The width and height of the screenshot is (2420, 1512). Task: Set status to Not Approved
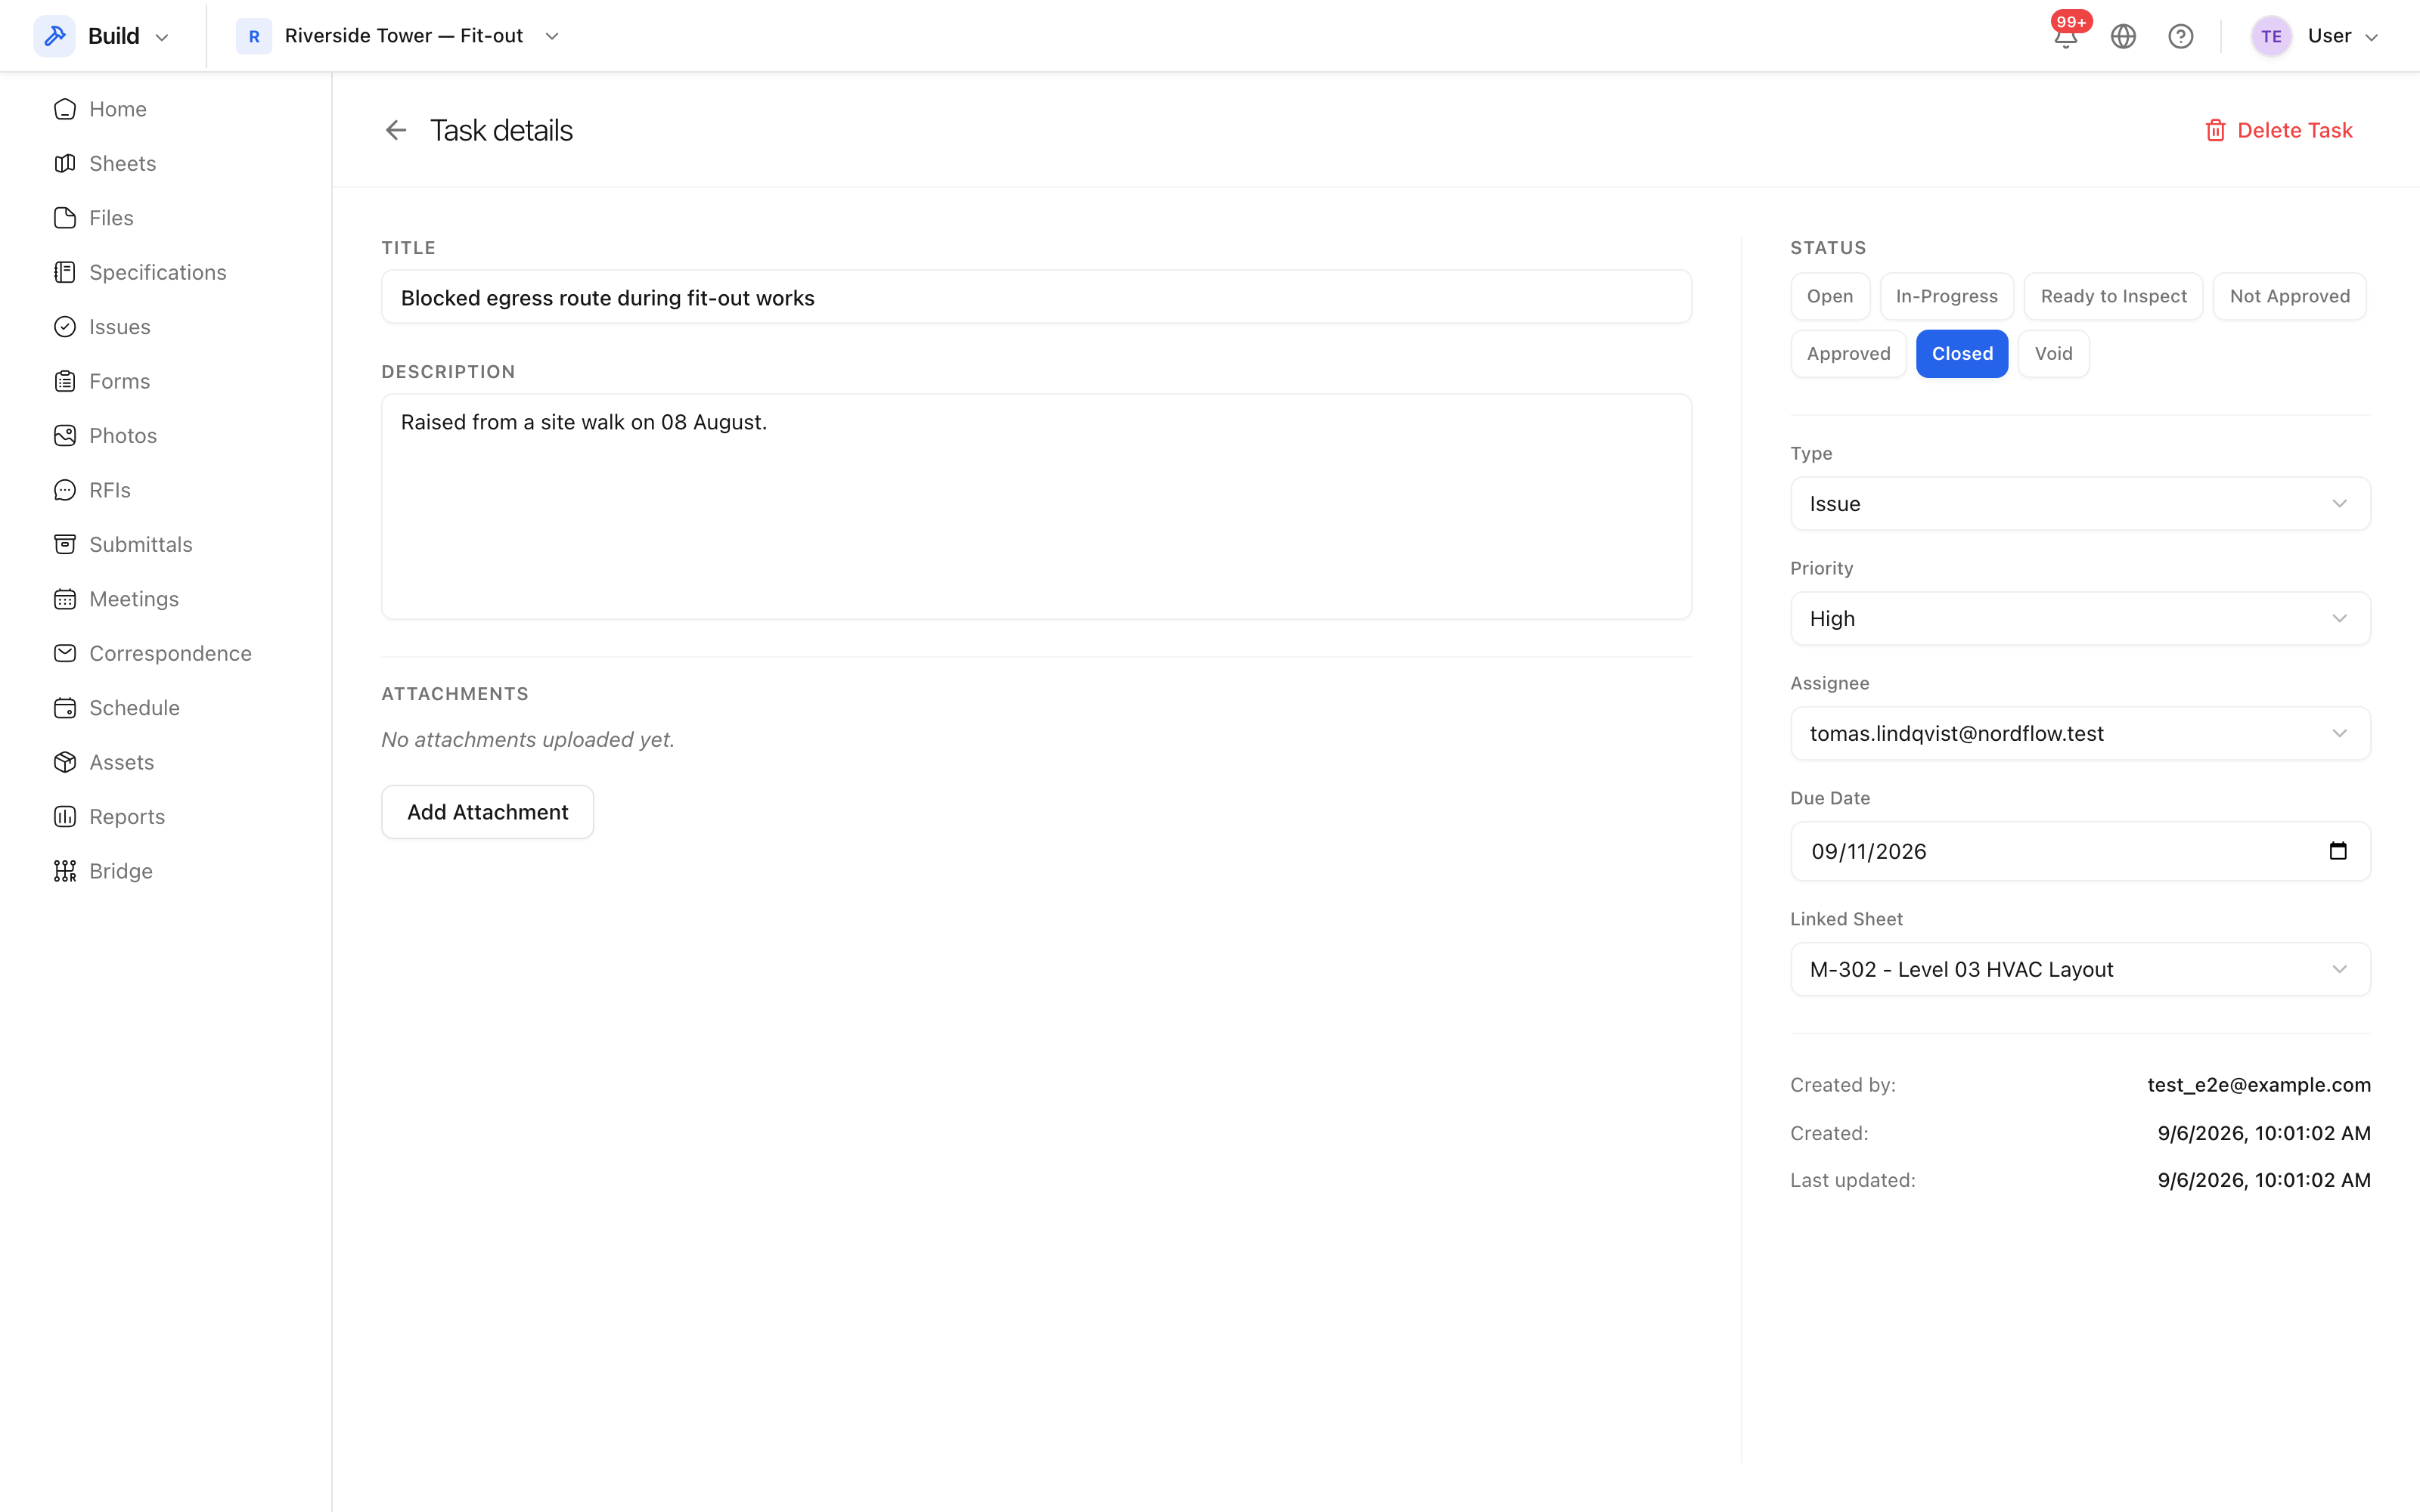click(x=2289, y=296)
